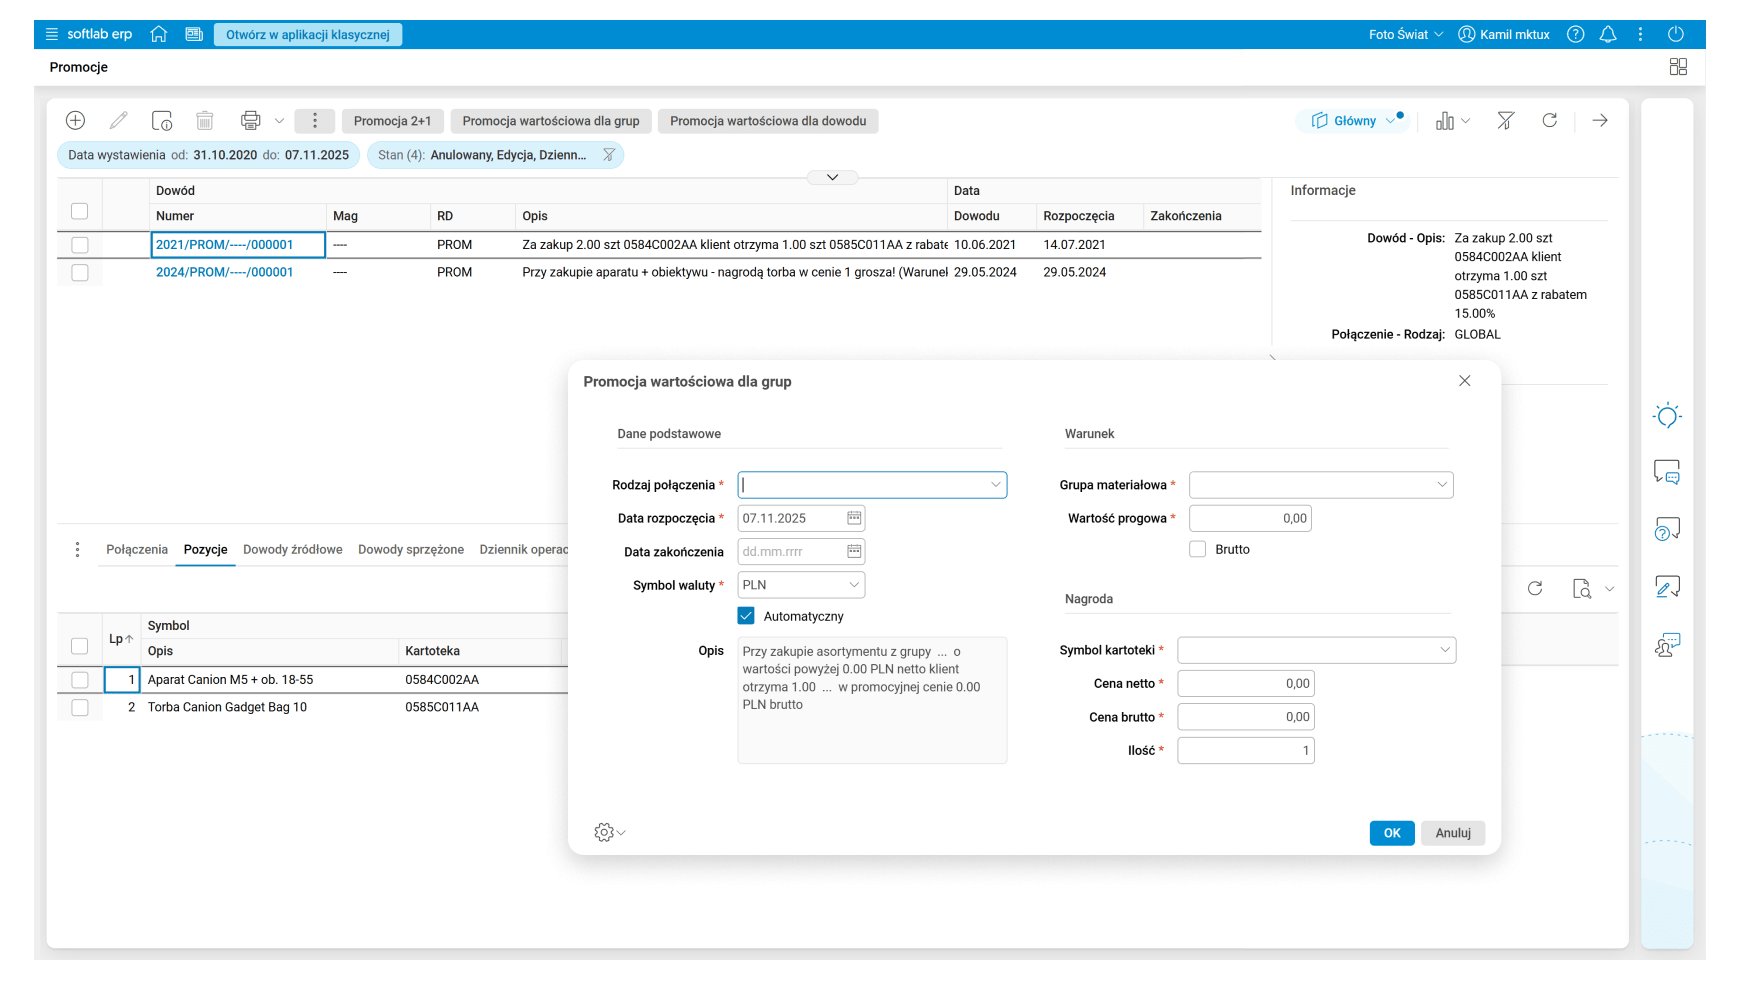
Task: Uncheck the Automatyczny checkbox
Action: pyautogui.click(x=746, y=616)
